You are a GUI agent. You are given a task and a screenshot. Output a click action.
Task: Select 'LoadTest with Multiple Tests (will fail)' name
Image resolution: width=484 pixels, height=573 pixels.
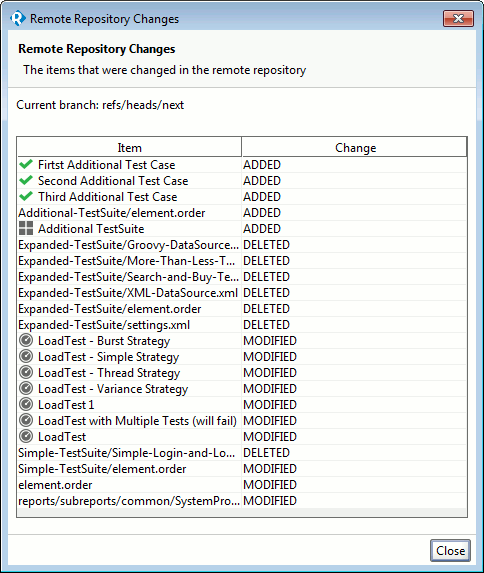[137, 421]
